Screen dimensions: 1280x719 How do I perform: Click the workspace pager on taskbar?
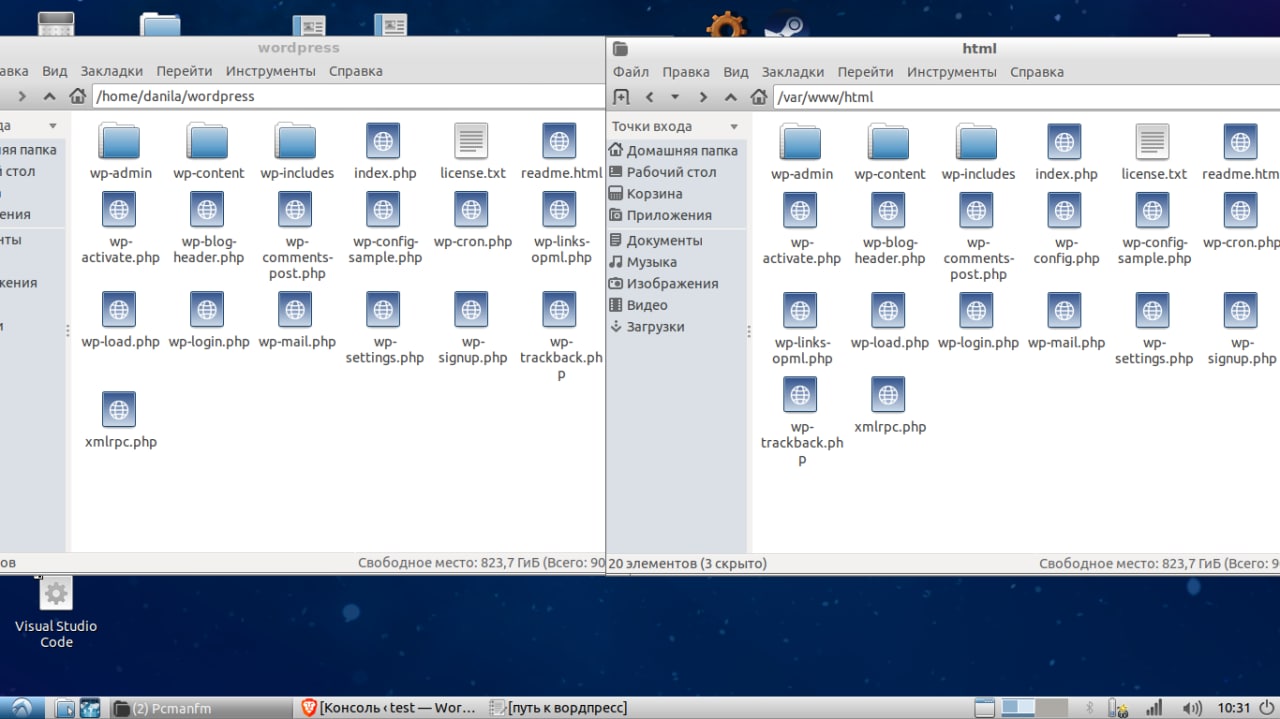(1035, 708)
